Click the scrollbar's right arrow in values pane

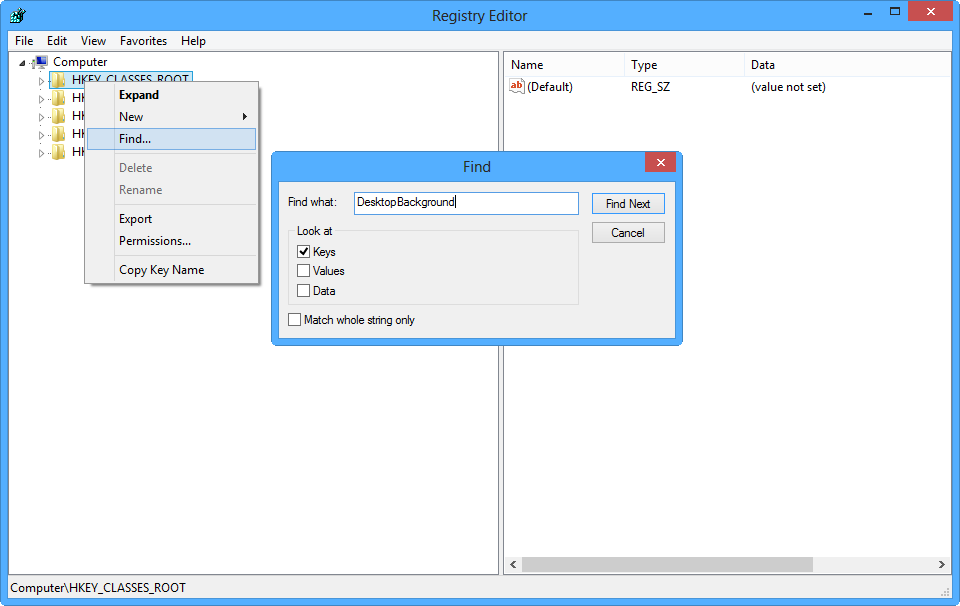tap(942, 564)
